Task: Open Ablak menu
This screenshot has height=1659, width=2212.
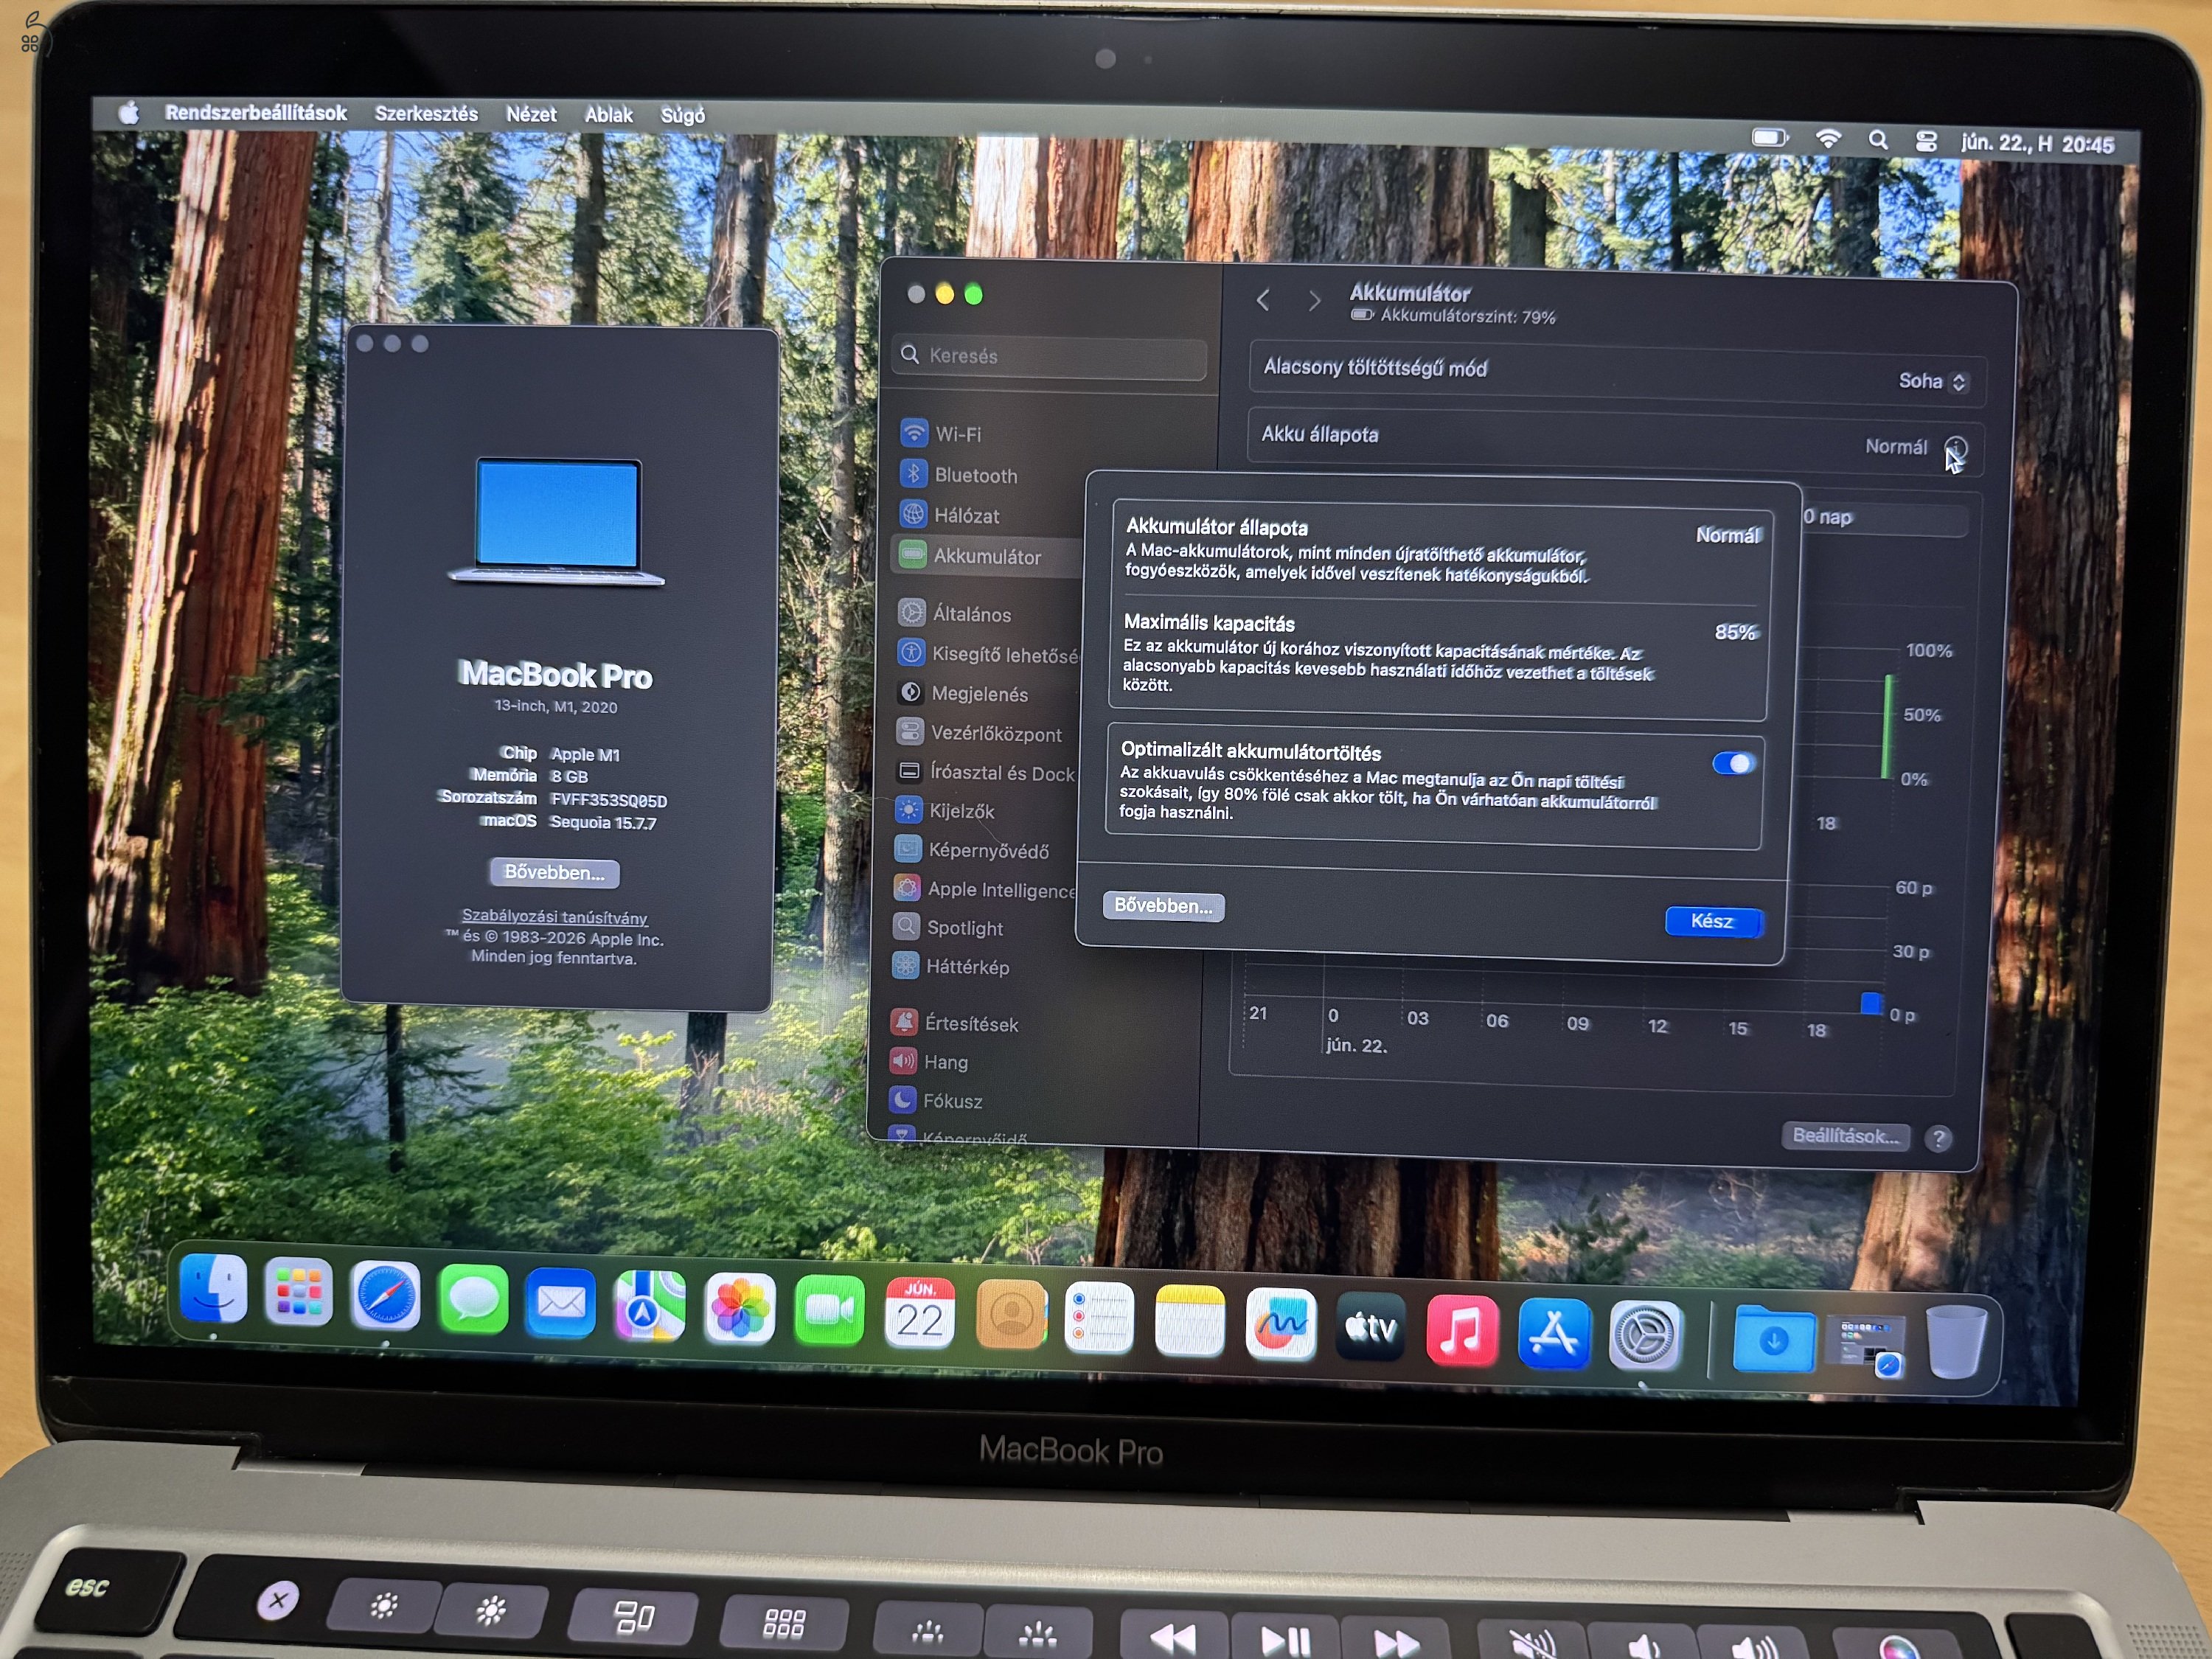Action: click(x=609, y=115)
